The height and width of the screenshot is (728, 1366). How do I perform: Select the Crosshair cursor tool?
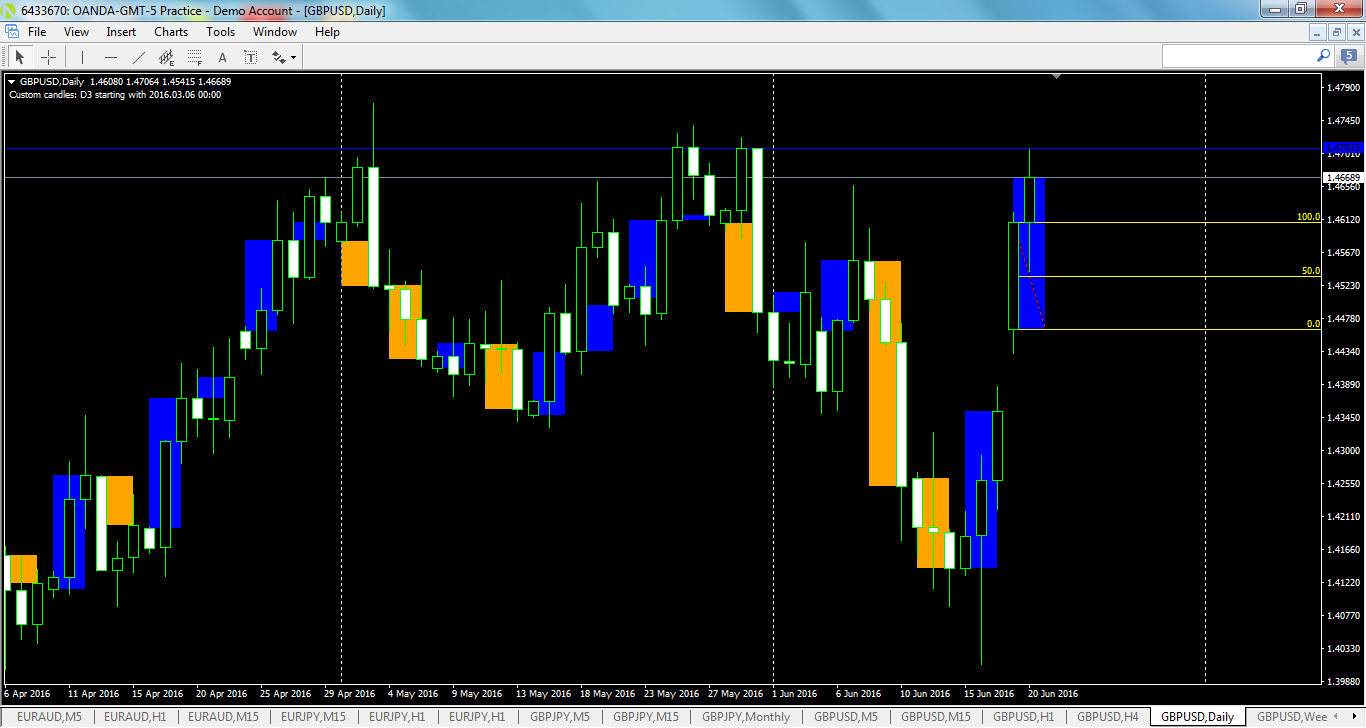click(x=48, y=56)
